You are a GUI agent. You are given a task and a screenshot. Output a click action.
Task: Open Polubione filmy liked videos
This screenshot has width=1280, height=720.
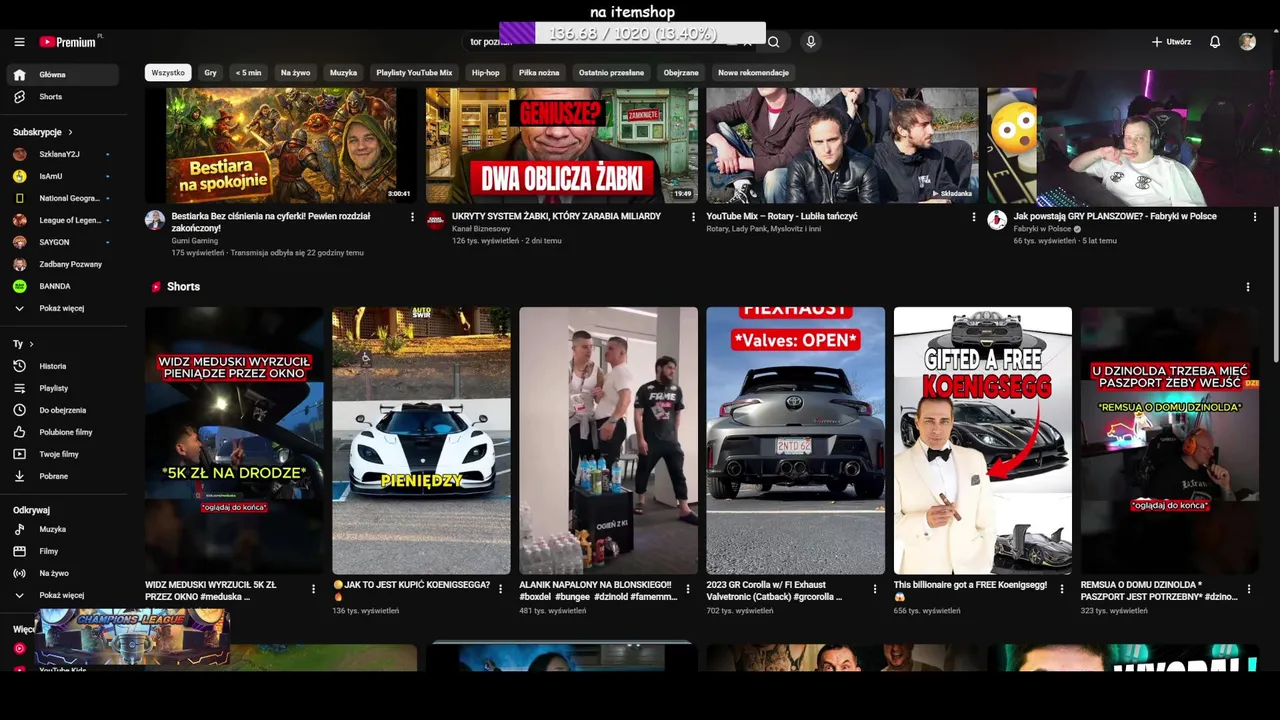tap(62, 432)
